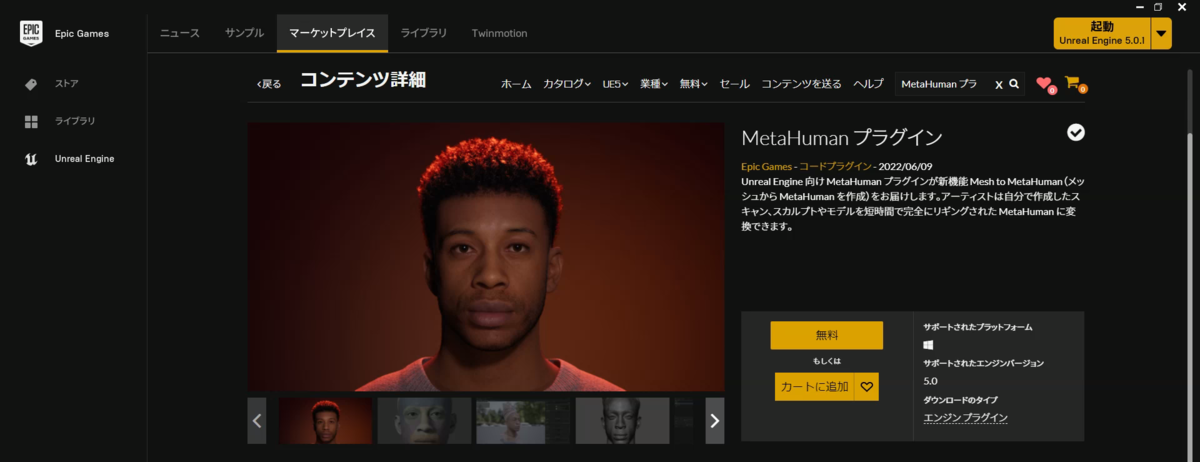This screenshot has height=462, width=1200.
Task: Switch to the top ライブラリ tab
Action: pos(425,33)
